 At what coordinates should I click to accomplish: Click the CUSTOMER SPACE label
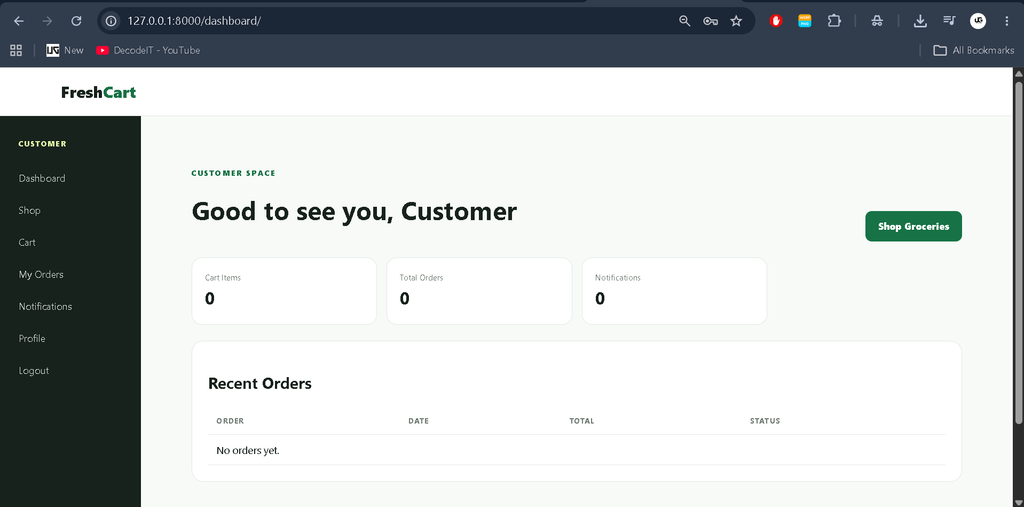(x=233, y=173)
